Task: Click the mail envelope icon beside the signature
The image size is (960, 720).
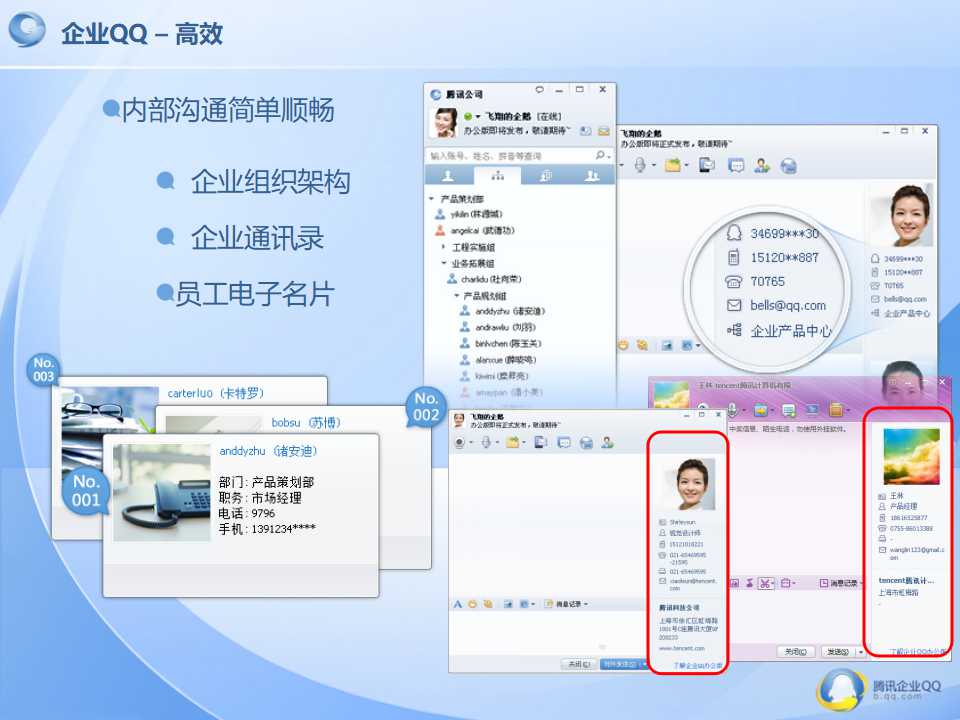Action: click(603, 131)
